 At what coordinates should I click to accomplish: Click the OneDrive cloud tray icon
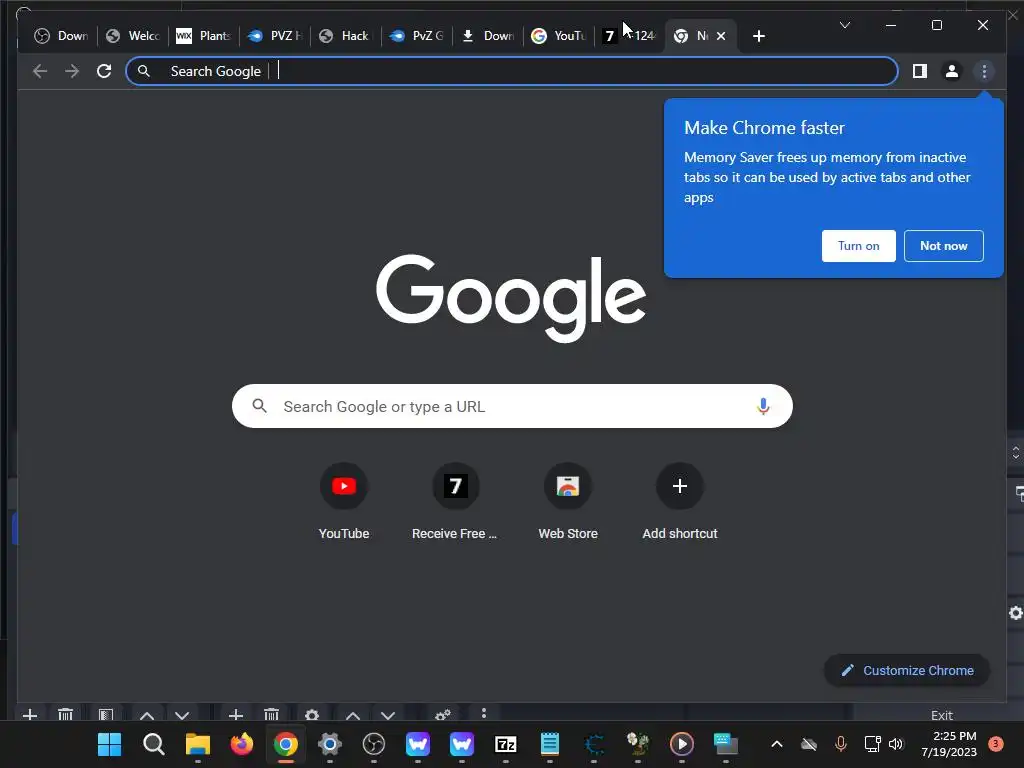[x=808, y=744]
